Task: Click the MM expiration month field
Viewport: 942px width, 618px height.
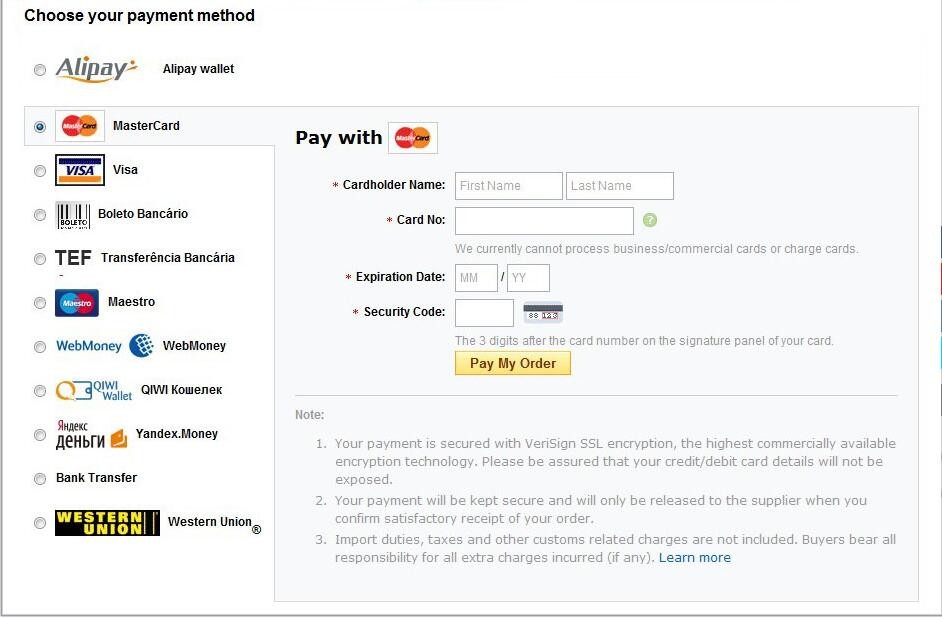Action: point(476,277)
